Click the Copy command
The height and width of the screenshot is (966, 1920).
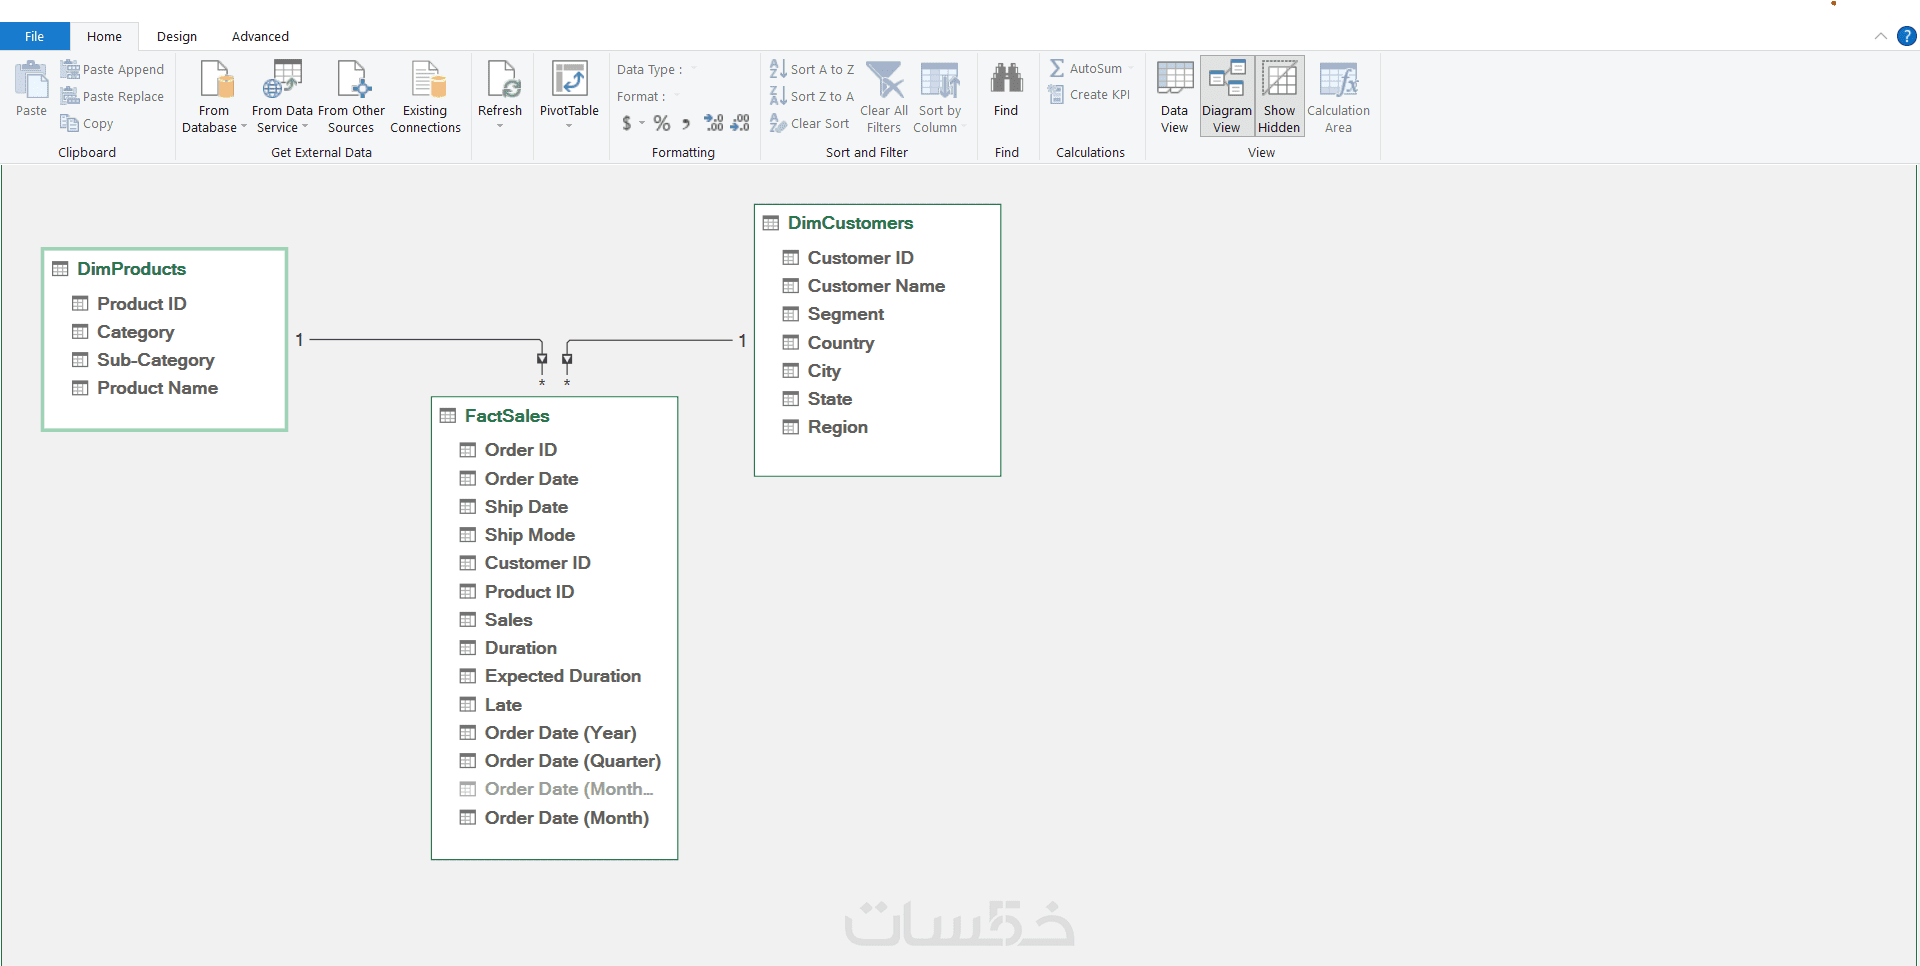tap(87, 123)
